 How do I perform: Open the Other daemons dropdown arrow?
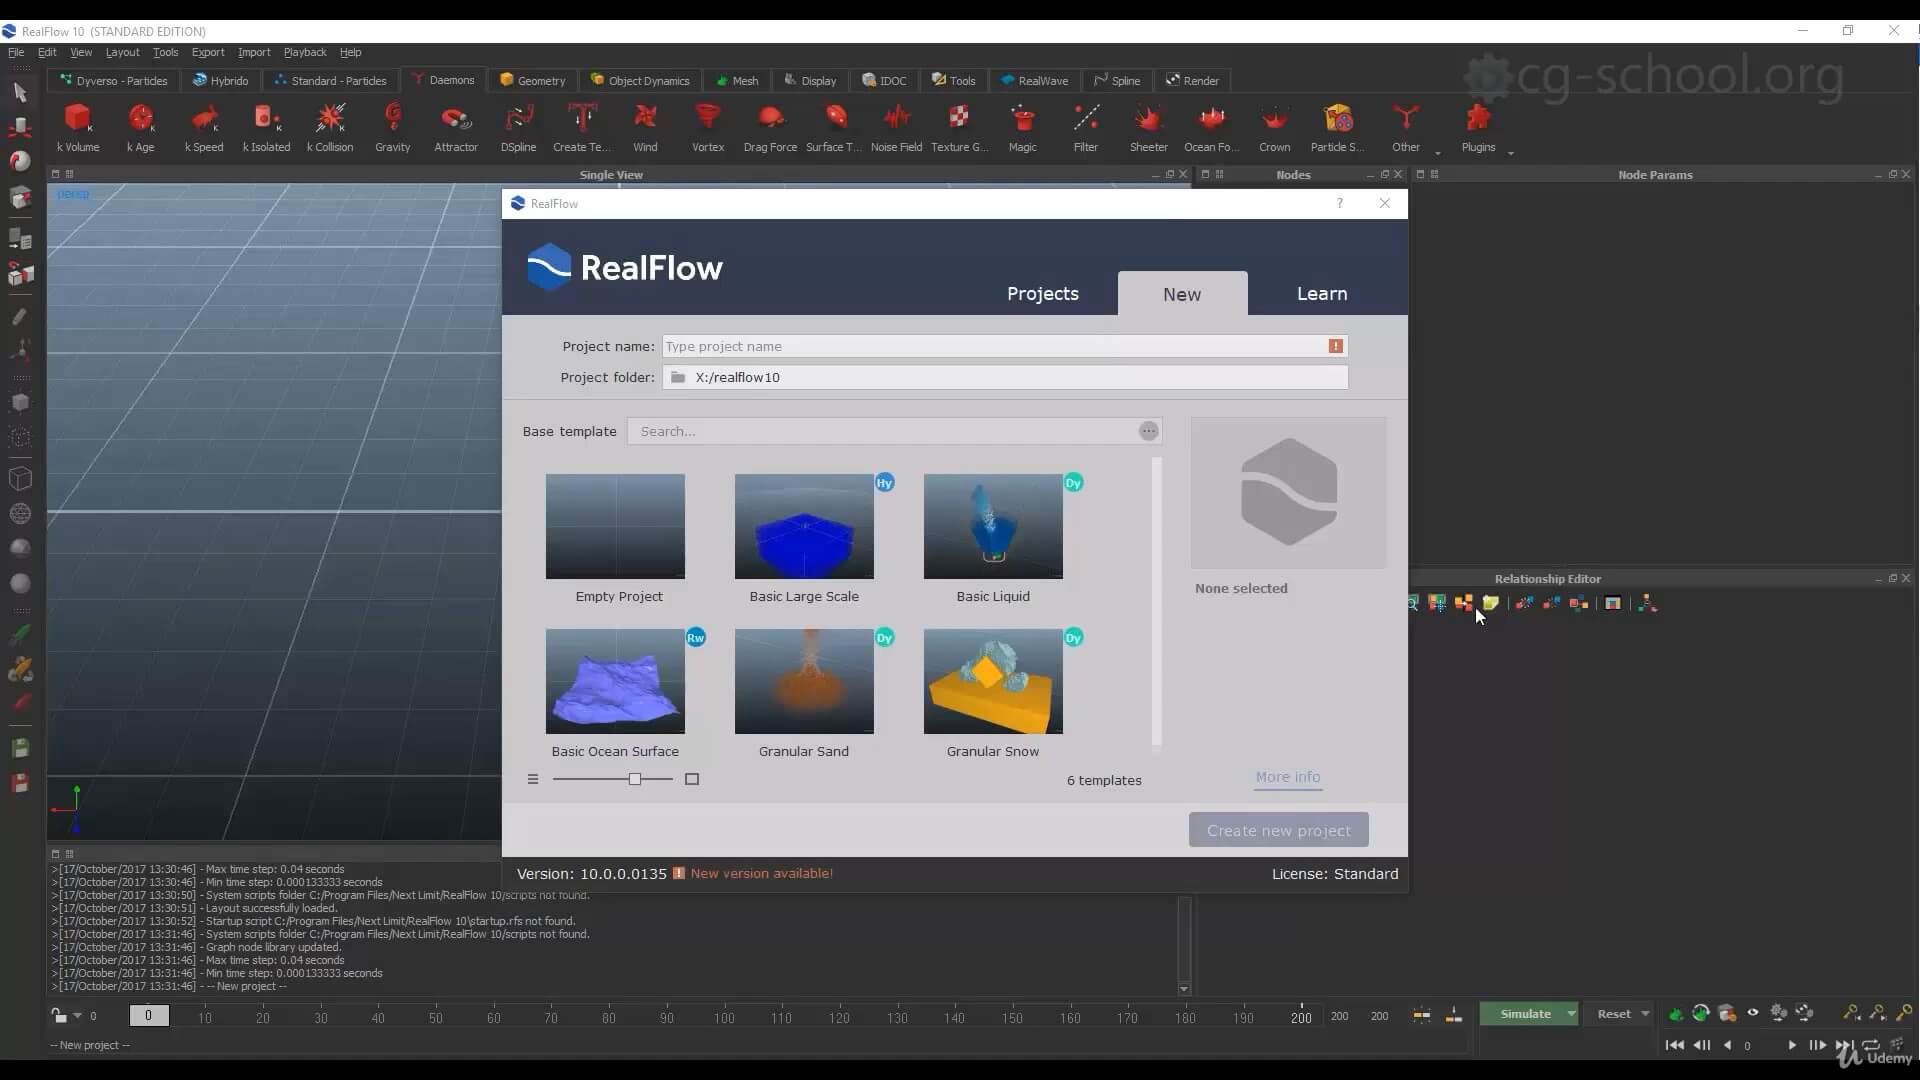pos(1438,152)
